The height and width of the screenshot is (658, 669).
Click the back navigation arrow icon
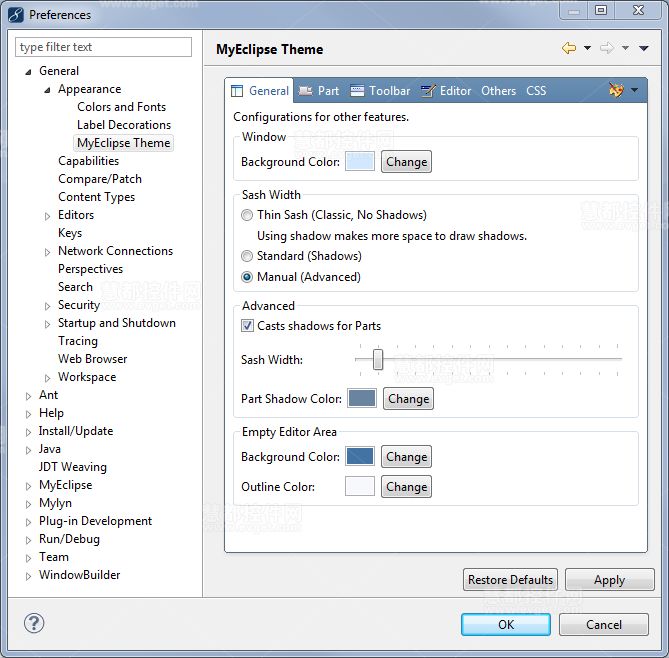click(569, 48)
